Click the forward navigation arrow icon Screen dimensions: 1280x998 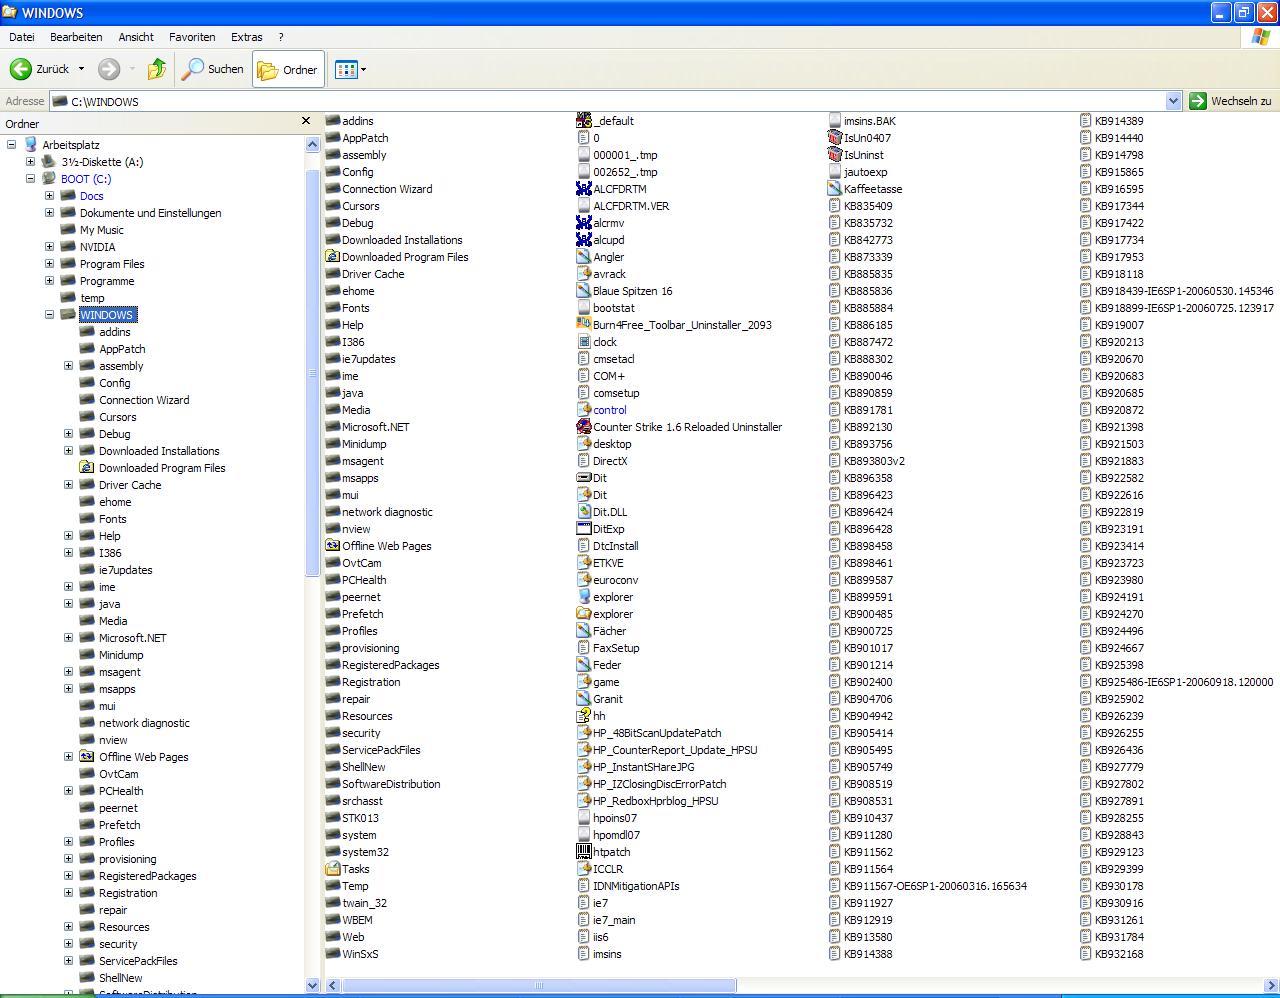click(x=109, y=69)
